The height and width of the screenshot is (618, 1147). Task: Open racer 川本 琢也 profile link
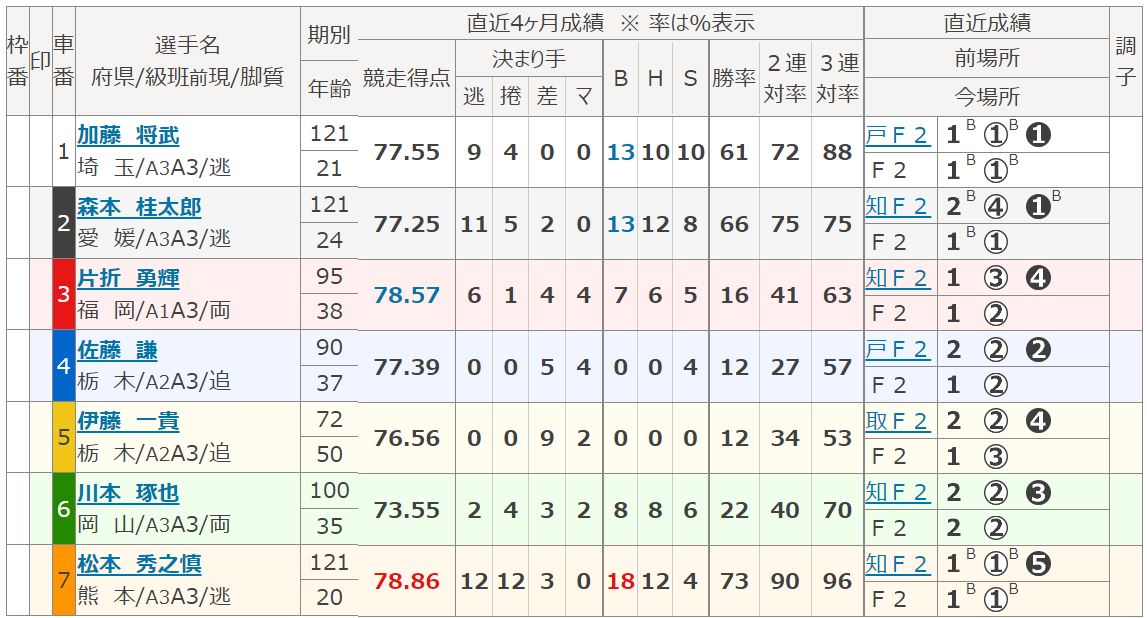coord(128,493)
